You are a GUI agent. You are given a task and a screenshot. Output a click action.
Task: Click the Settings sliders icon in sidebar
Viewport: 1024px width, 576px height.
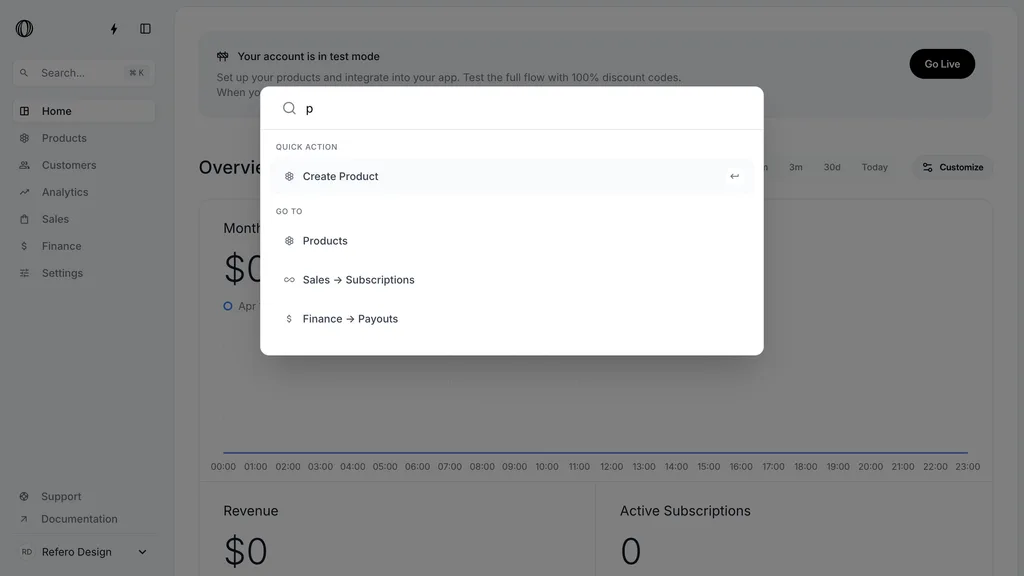pyautogui.click(x=24, y=273)
